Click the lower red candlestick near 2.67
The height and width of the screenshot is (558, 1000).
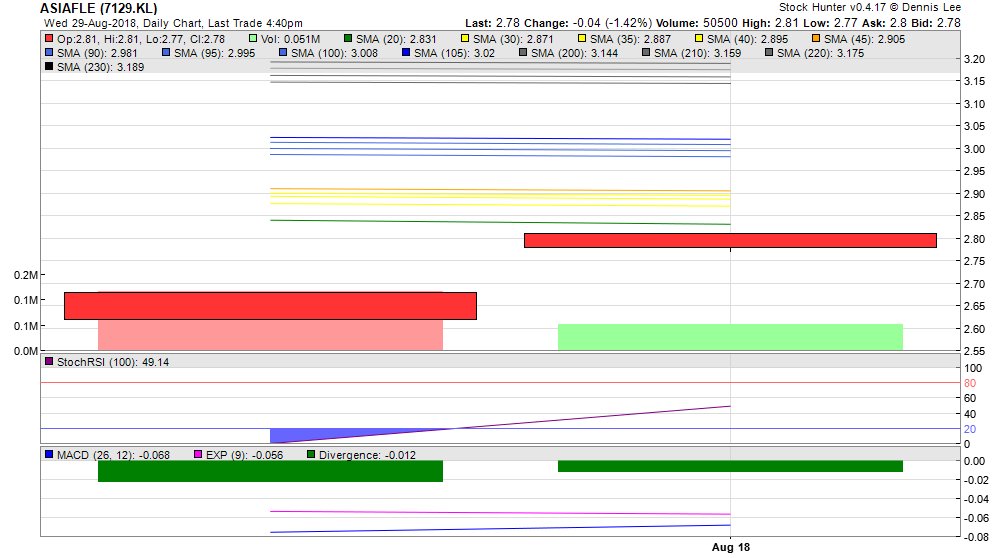click(x=270, y=305)
